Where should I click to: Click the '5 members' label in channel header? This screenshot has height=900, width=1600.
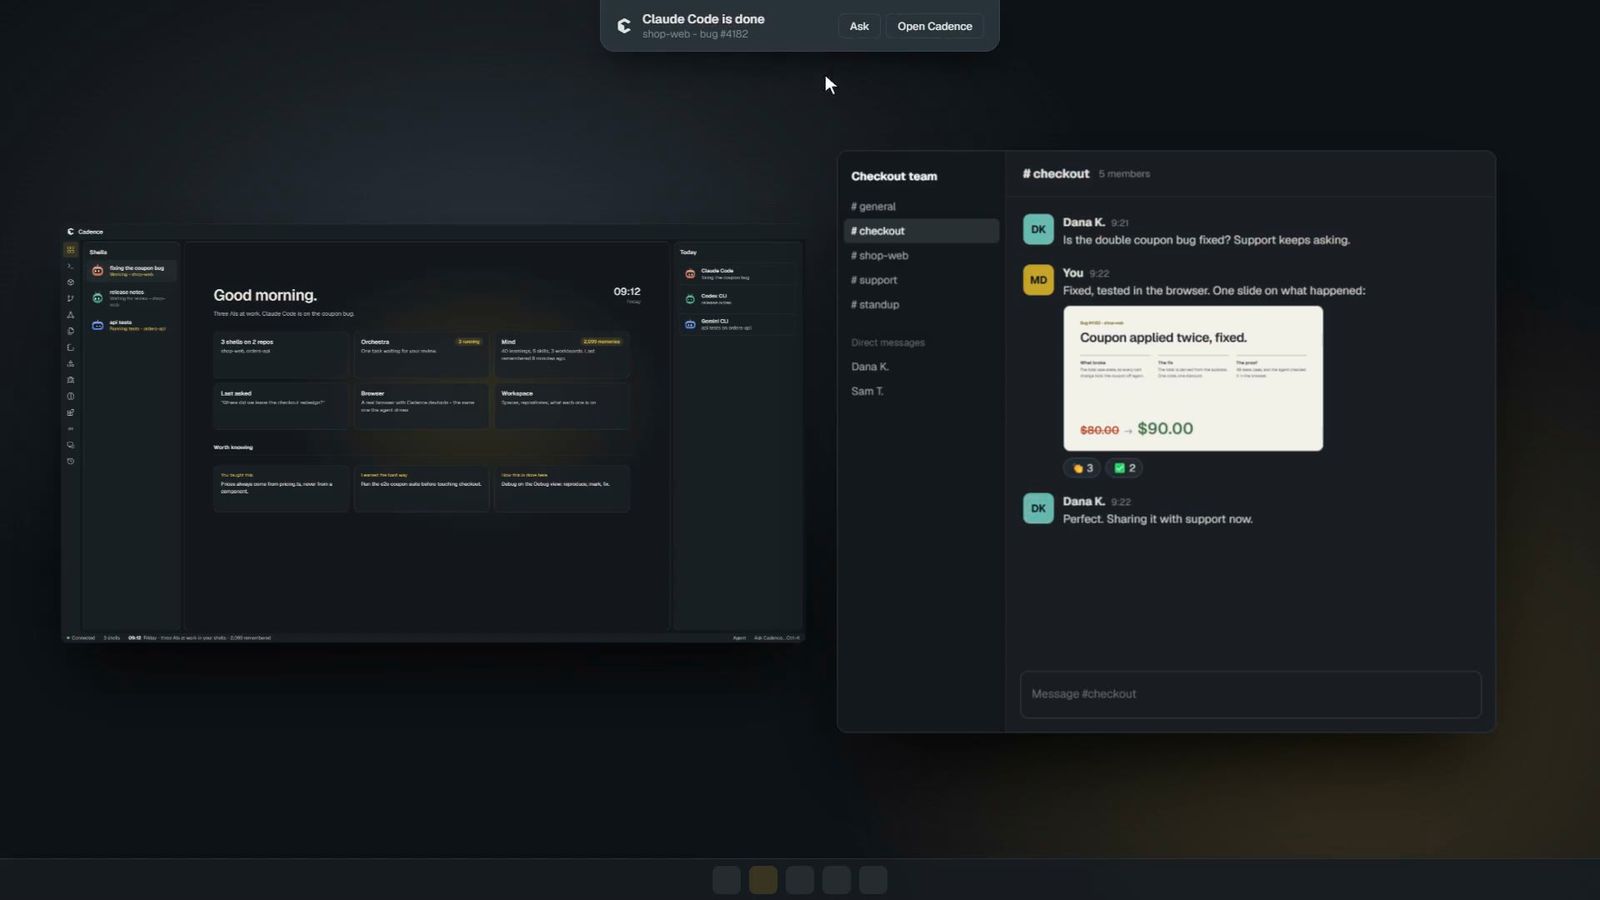[1124, 174]
